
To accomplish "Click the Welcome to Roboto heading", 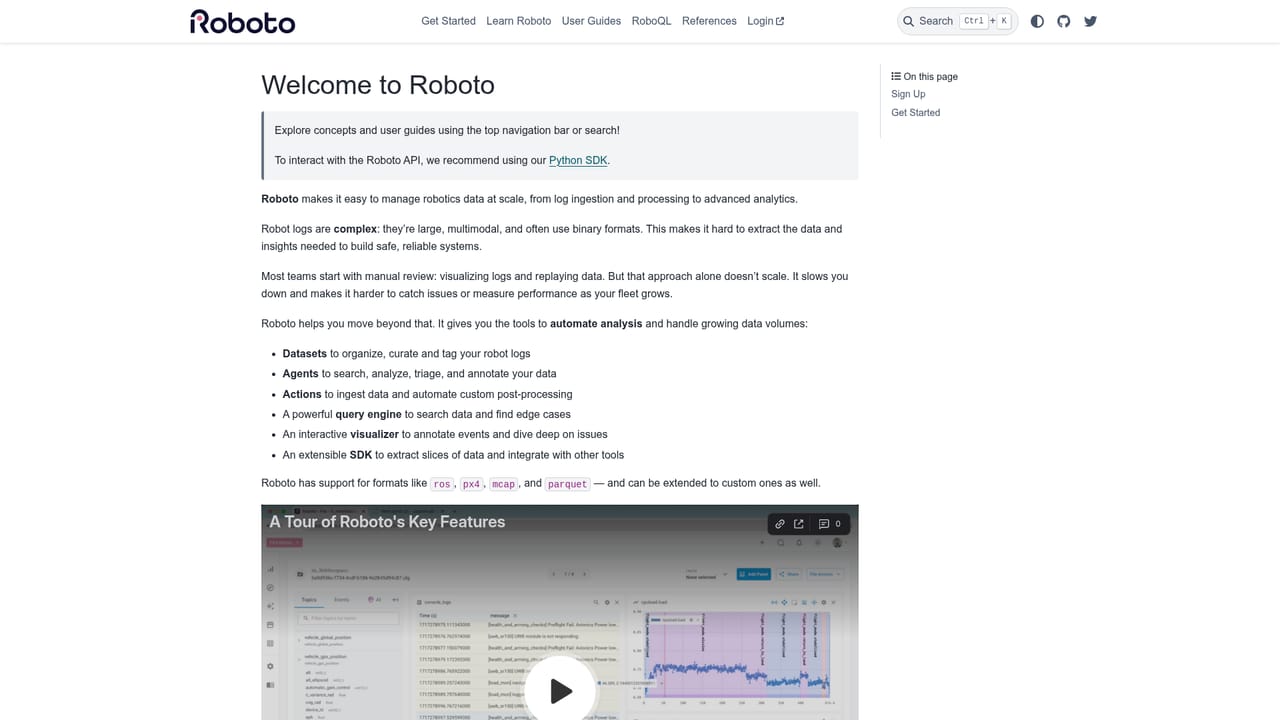I will [378, 85].
